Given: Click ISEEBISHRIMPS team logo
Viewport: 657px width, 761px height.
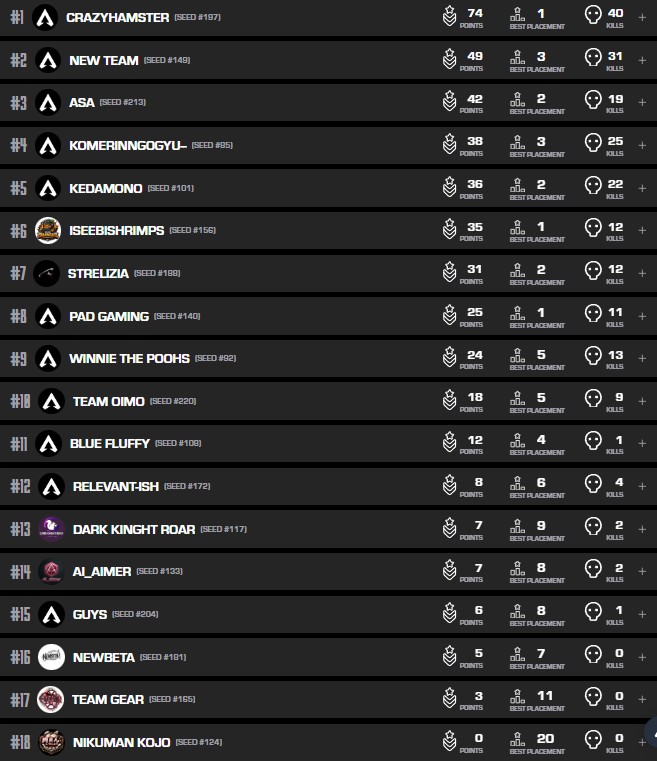Looking at the screenshot, I should tap(48, 230).
